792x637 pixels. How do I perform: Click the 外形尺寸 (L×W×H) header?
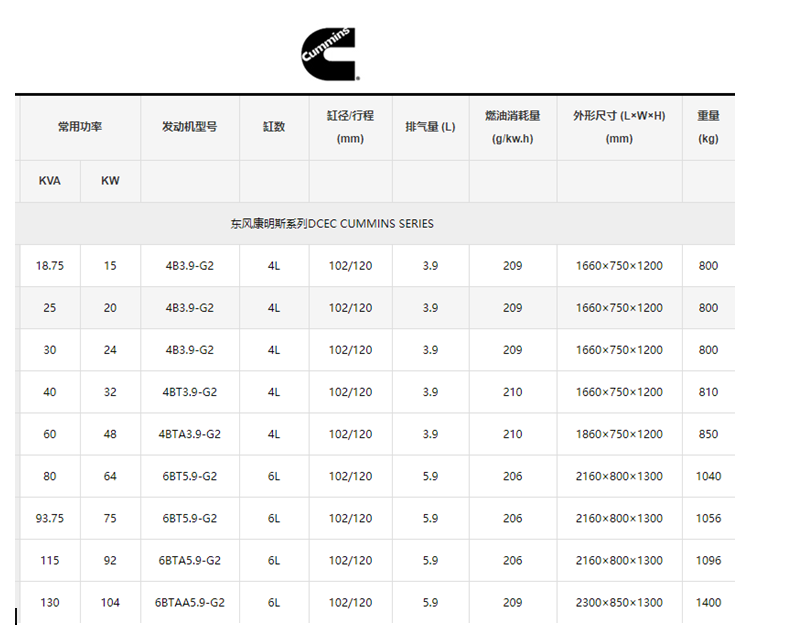[619, 127]
